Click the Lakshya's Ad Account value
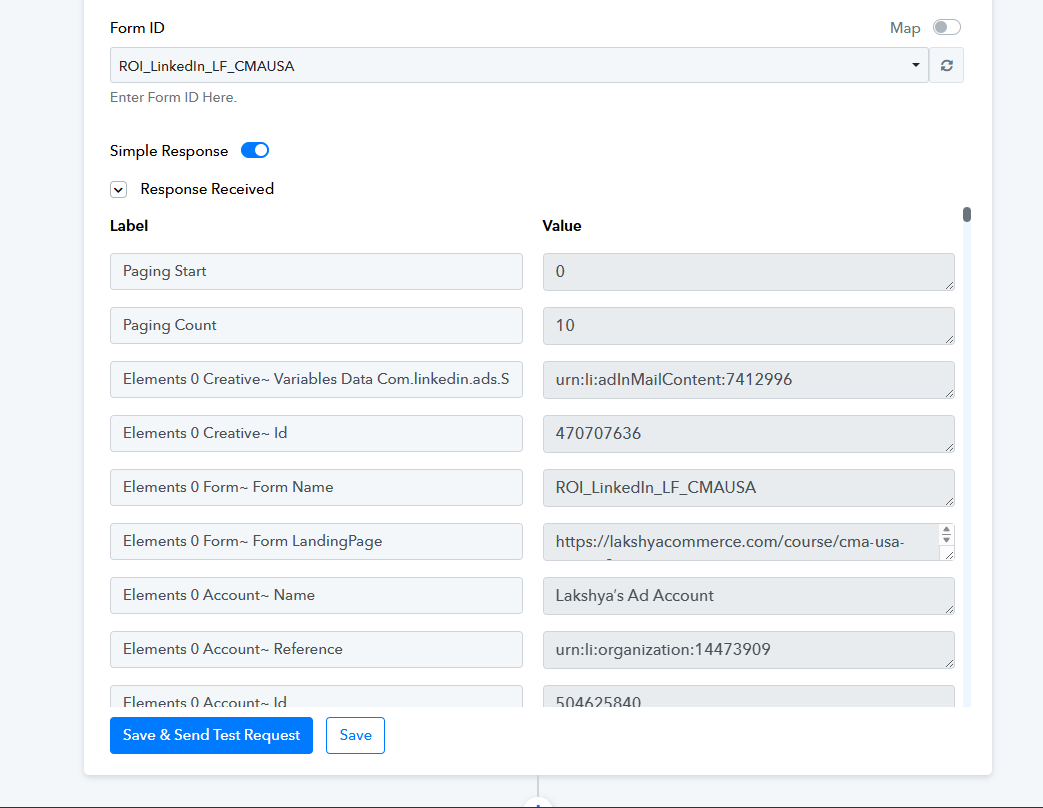Image resolution: width=1043 pixels, height=808 pixels. point(748,596)
